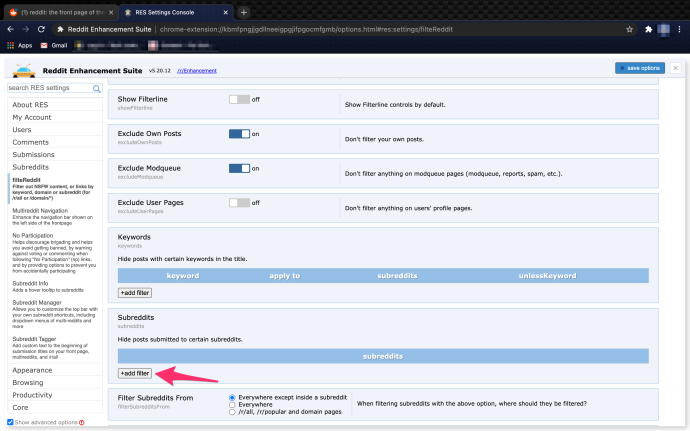Click the RES search magnifier icon
Viewport: 690px width, 431px height.
[96, 88]
